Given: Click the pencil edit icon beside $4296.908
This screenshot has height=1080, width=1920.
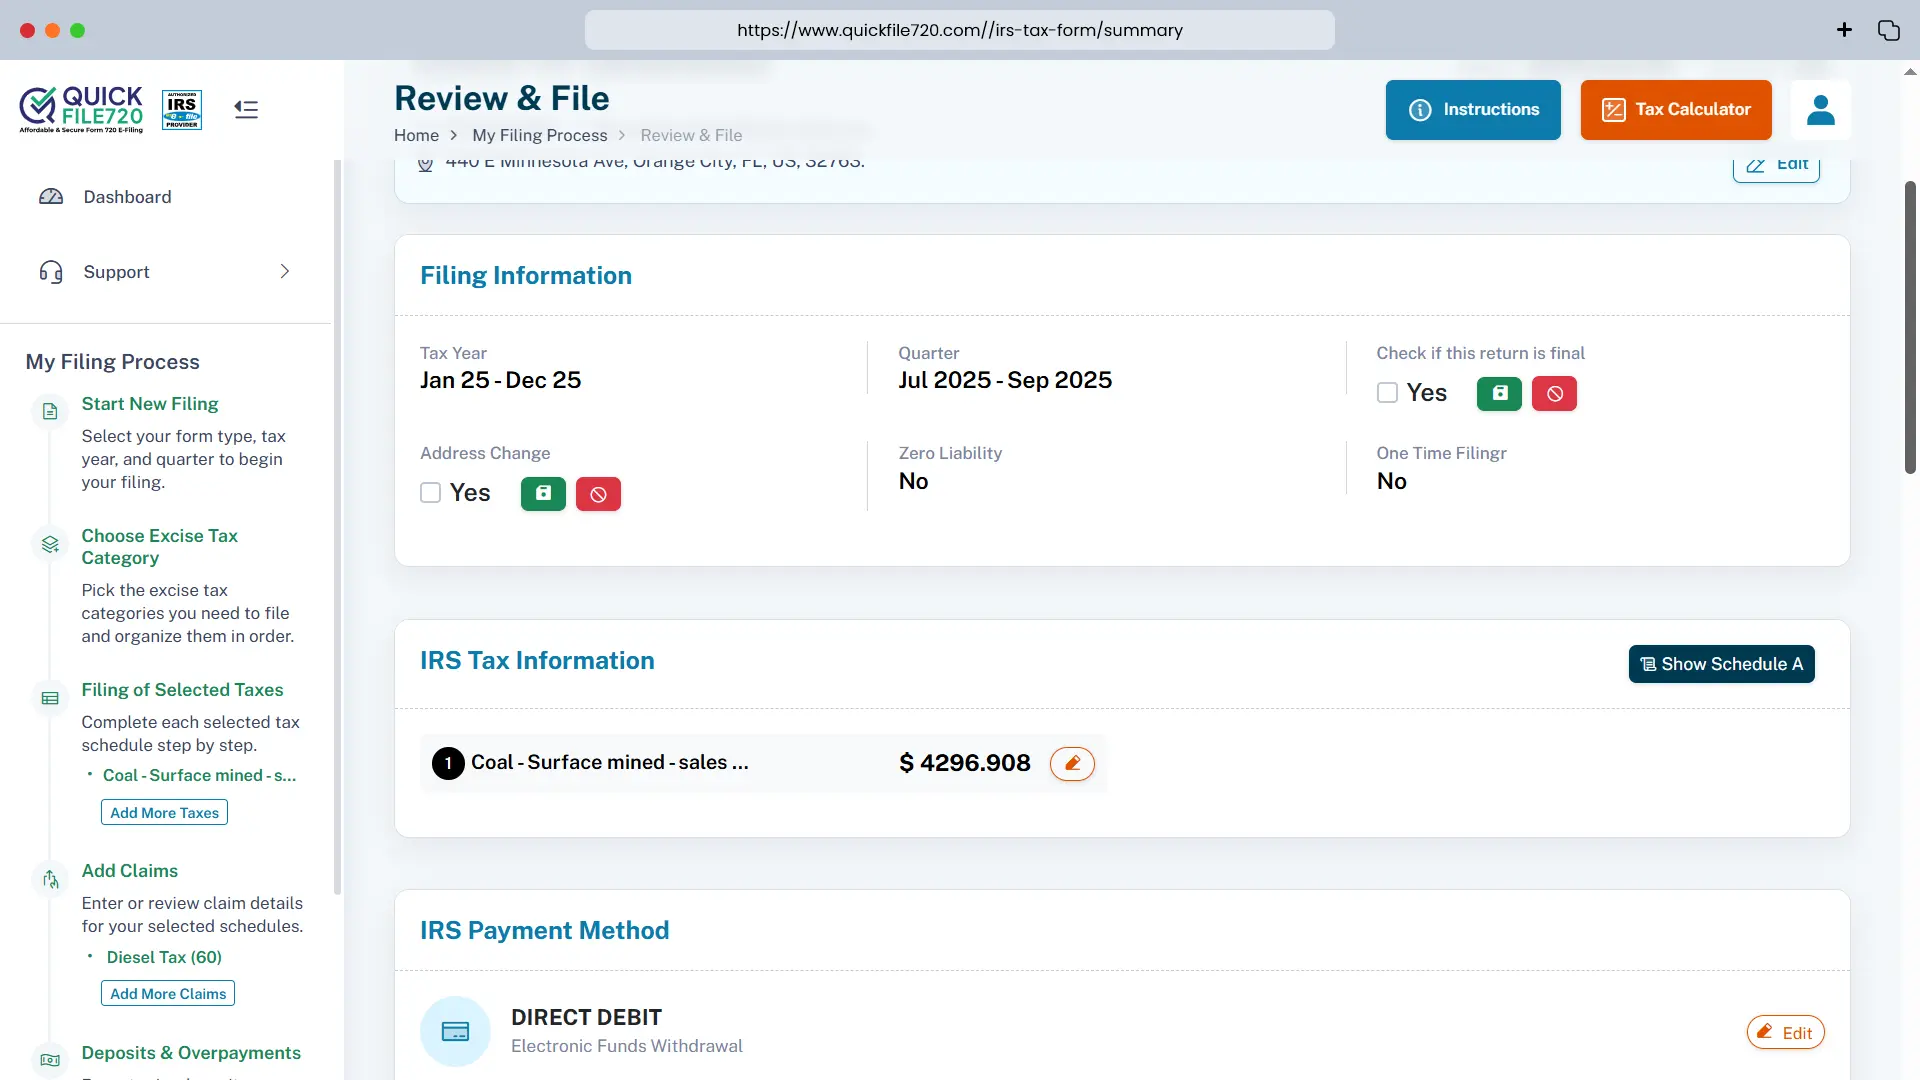Looking at the screenshot, I should (1072, 763).
